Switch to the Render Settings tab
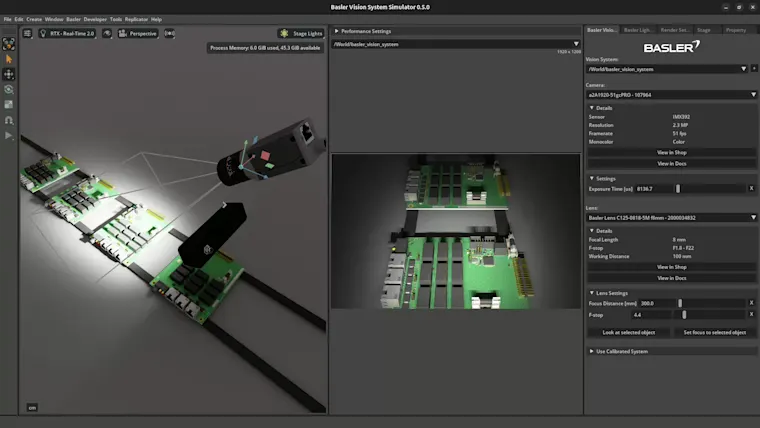This screenshot has width=760, height=428. [674, 30]
